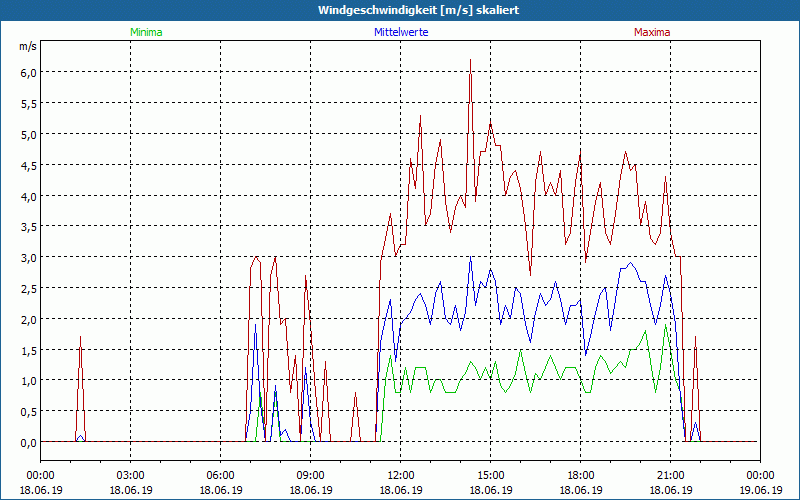Click the 15:00 time axis label

coord(491,476)
